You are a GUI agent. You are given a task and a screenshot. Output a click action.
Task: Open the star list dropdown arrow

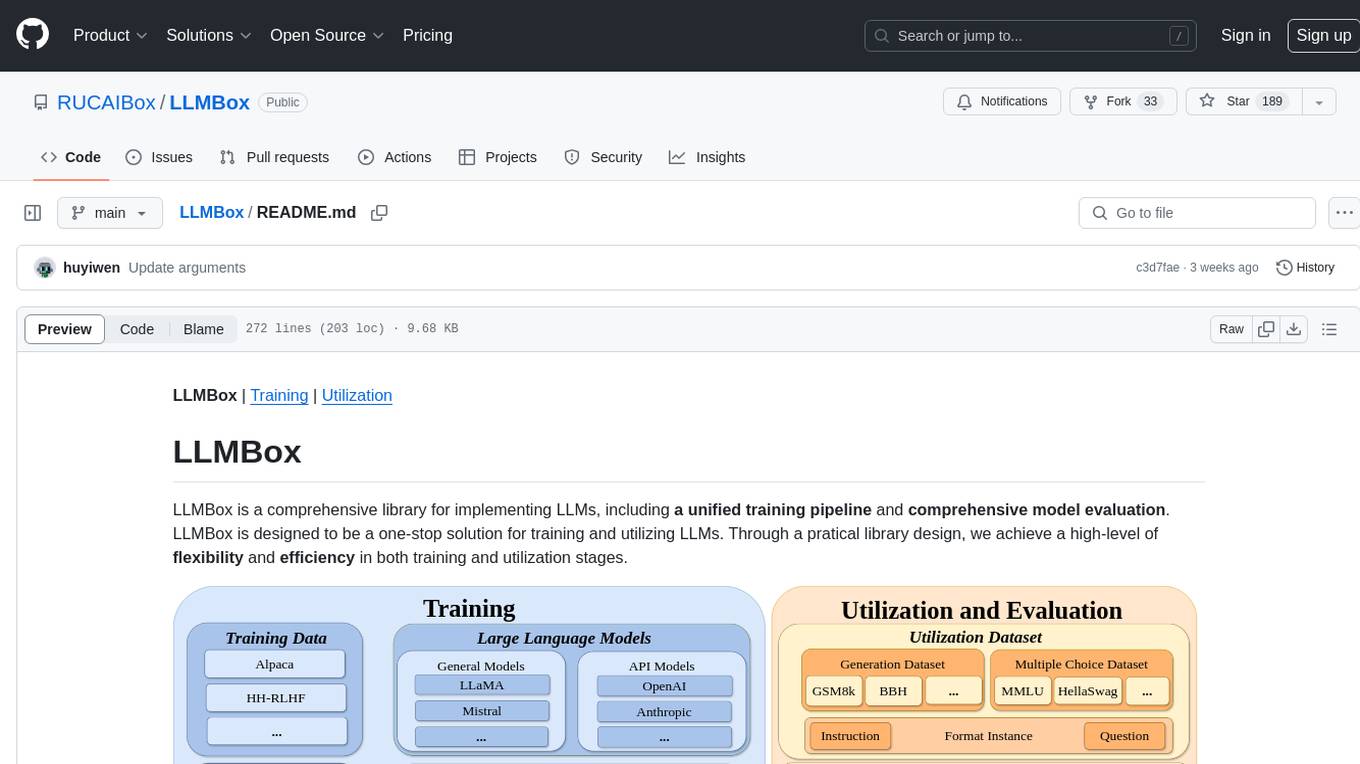[x=1319, y=102]
